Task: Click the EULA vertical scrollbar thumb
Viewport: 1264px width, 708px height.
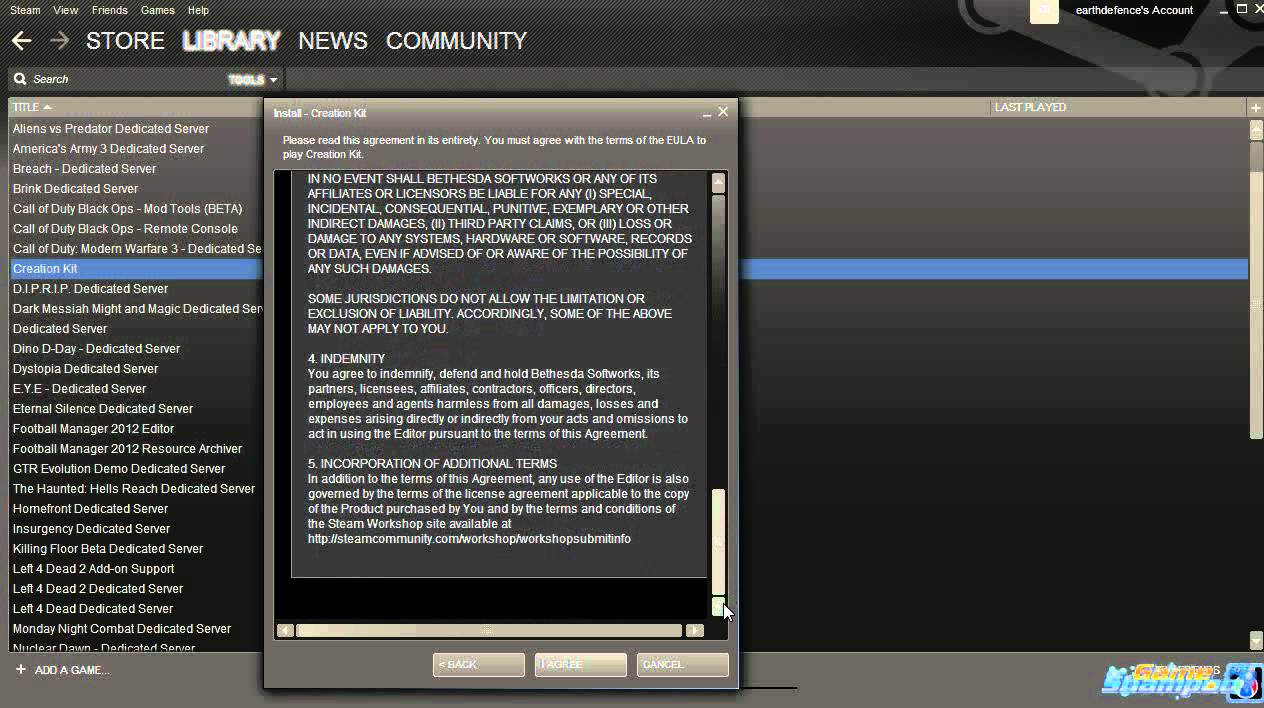Action: (718, 540)
